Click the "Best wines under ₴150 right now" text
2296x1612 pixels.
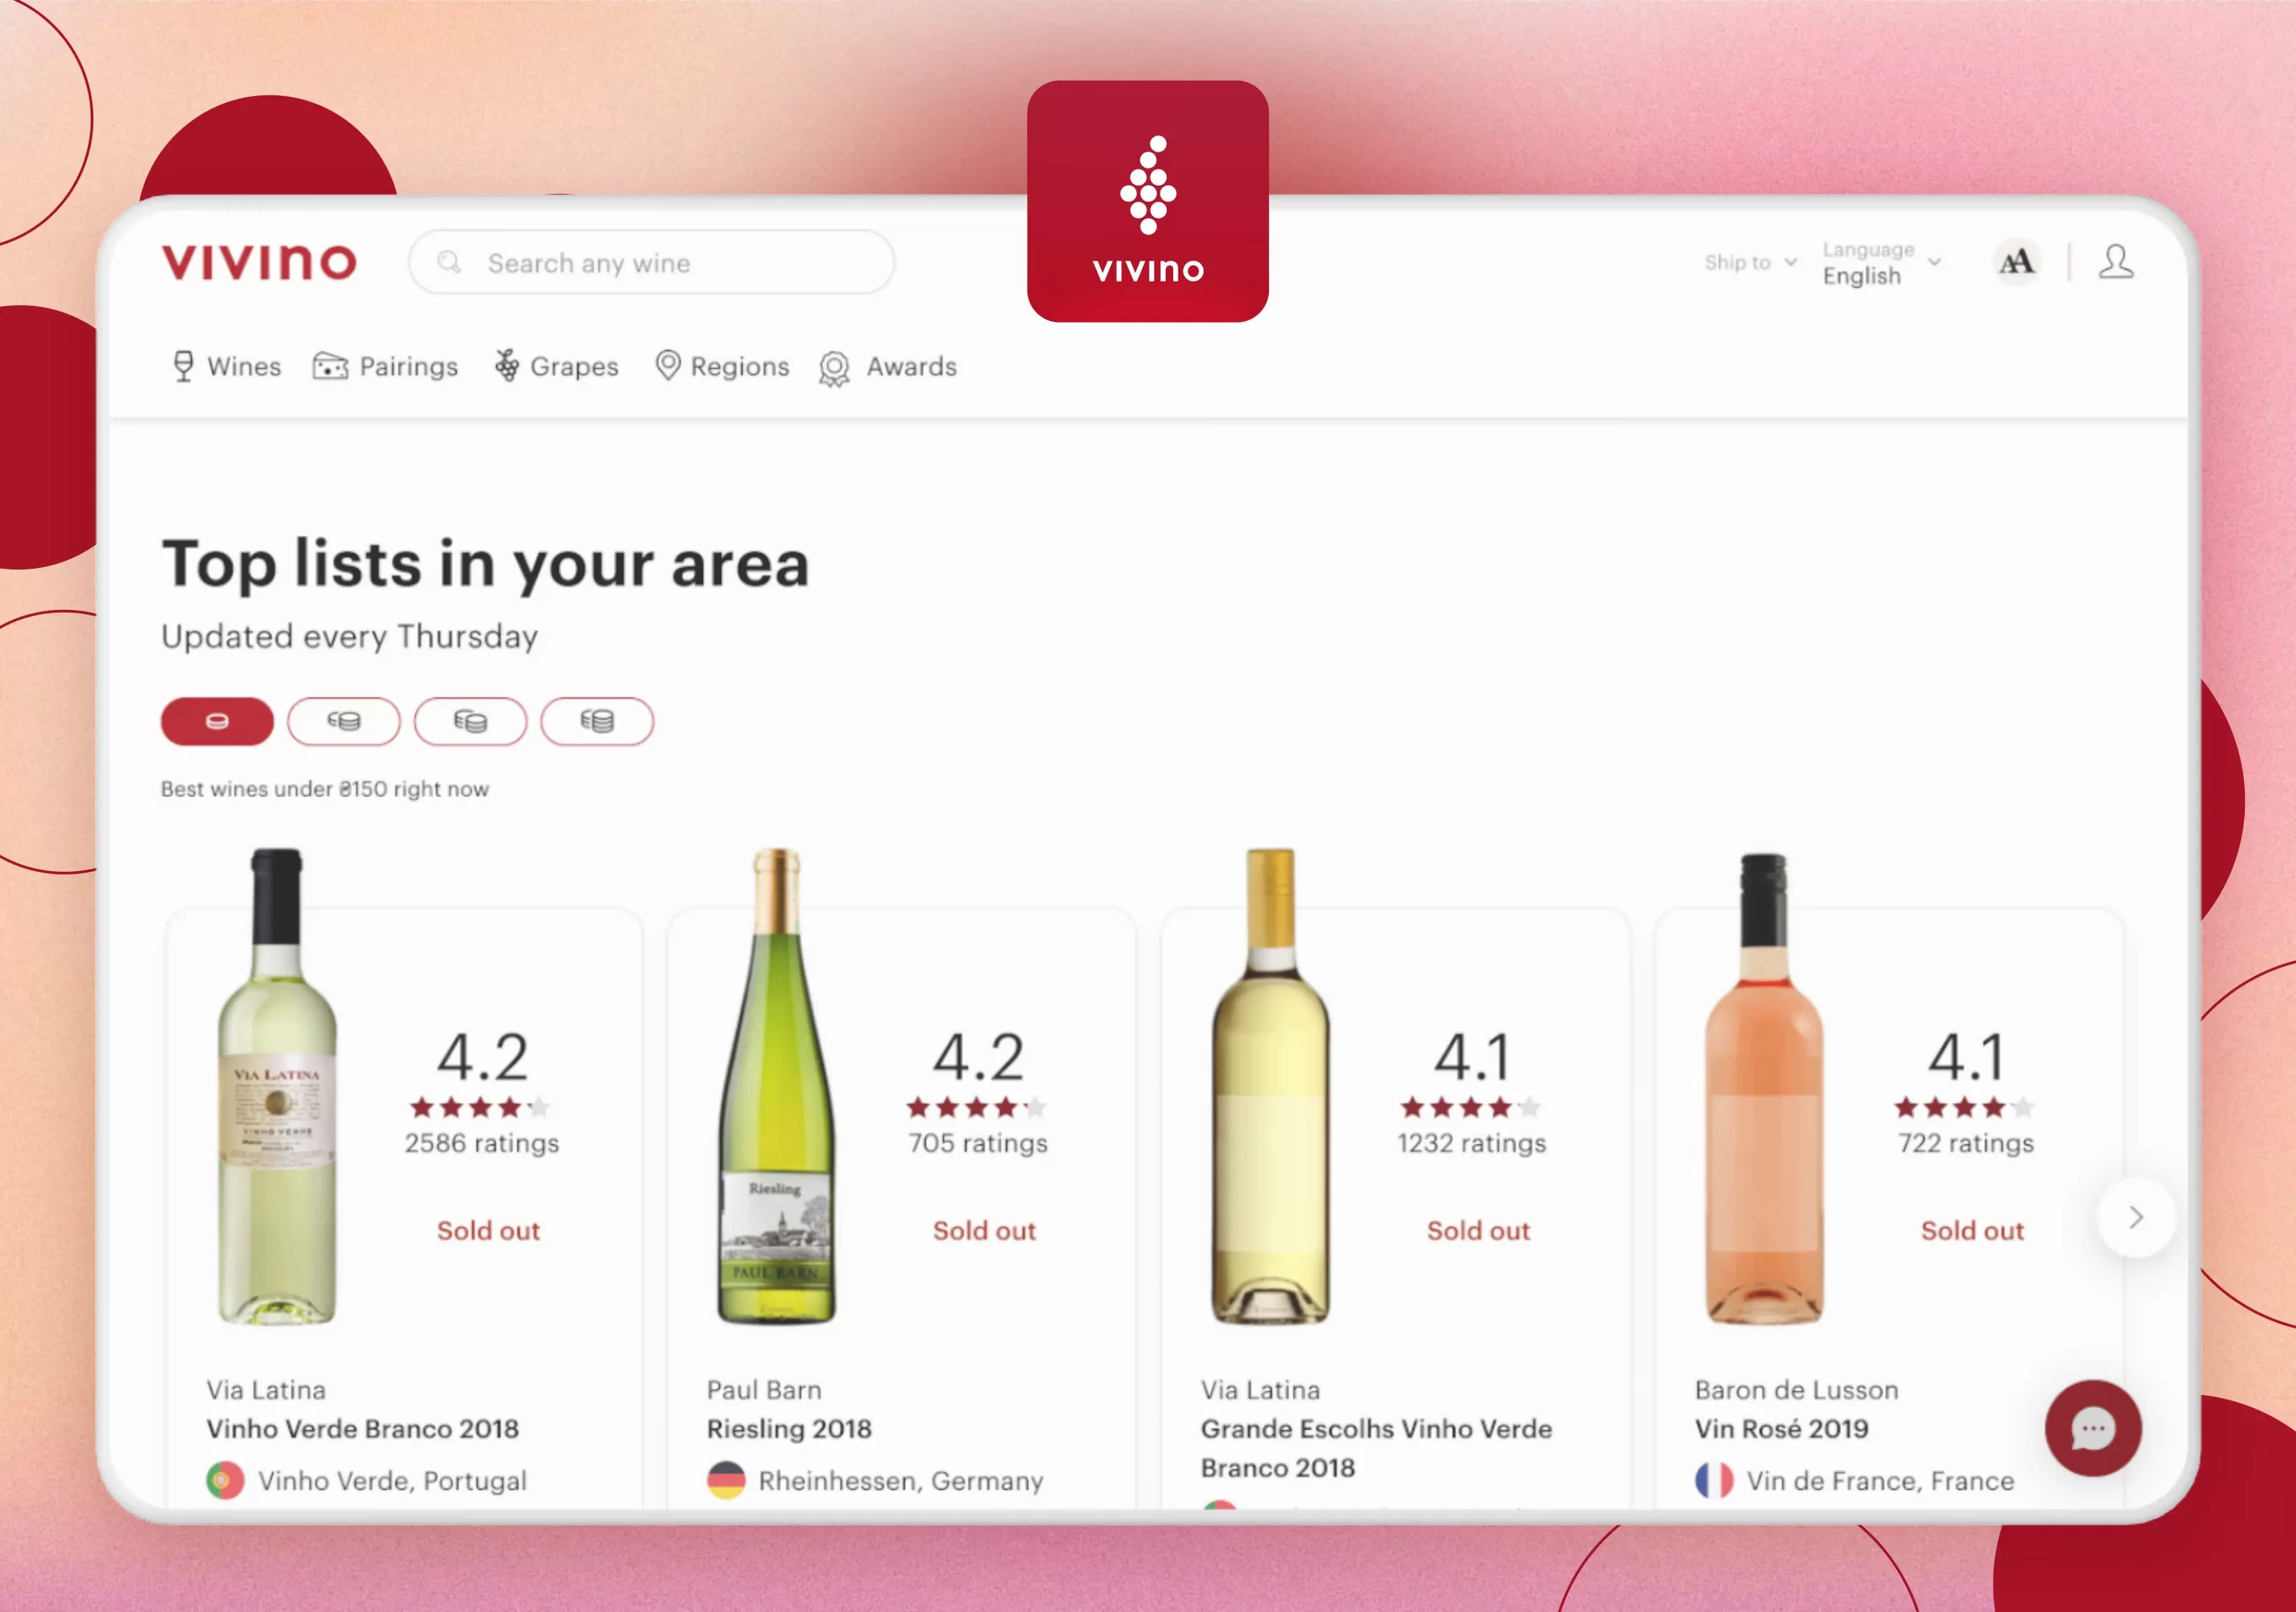tap(325, 789)
